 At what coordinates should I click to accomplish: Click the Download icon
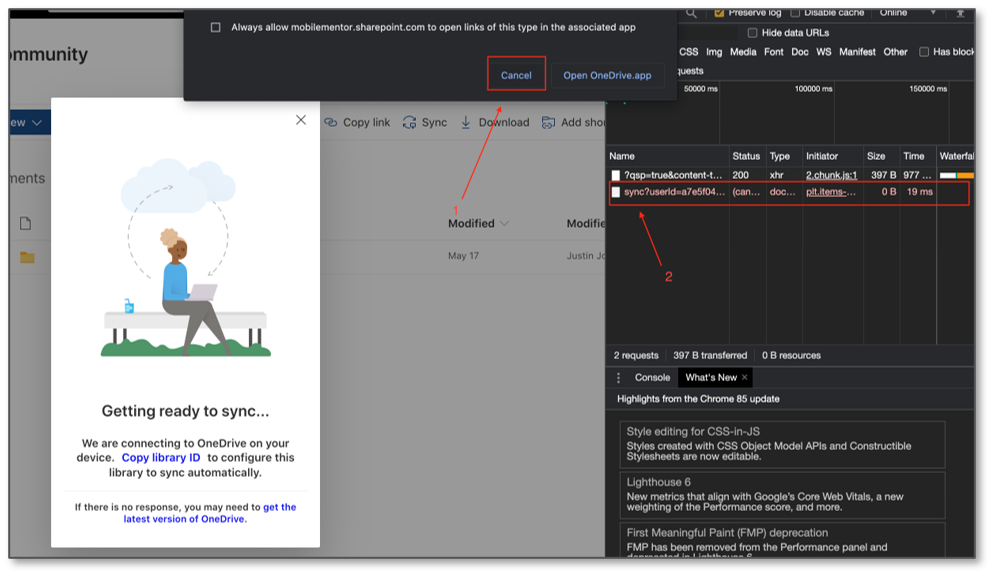tap(465, 122)
